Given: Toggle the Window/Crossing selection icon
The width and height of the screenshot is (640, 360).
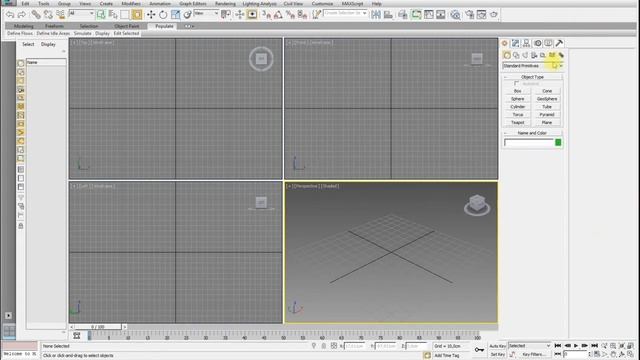Looking at the screenshot, I should tap(137, 15).
